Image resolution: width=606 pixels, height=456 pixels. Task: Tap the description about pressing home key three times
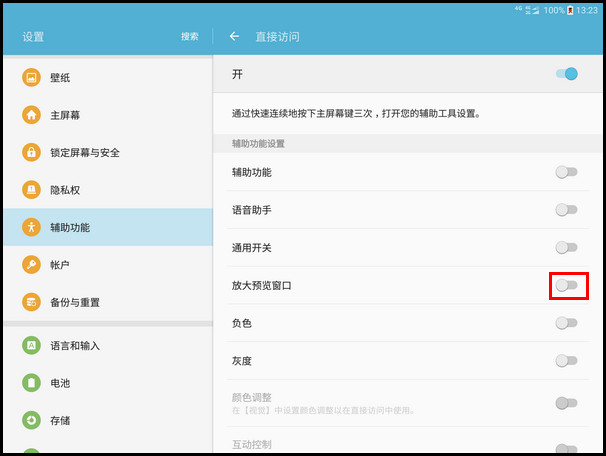[356, 114]
